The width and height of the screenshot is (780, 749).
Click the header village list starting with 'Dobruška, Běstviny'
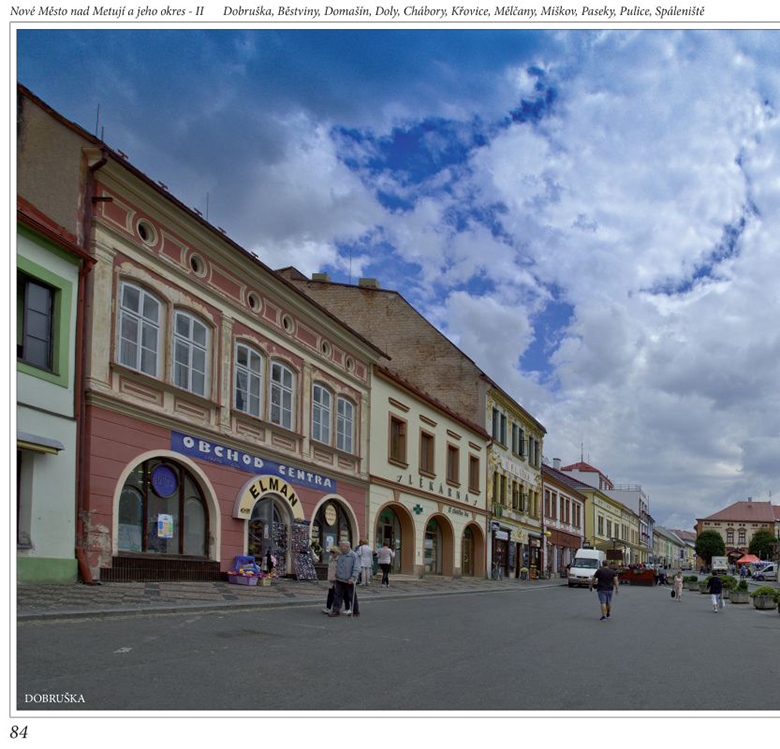(x=464, y=11)
